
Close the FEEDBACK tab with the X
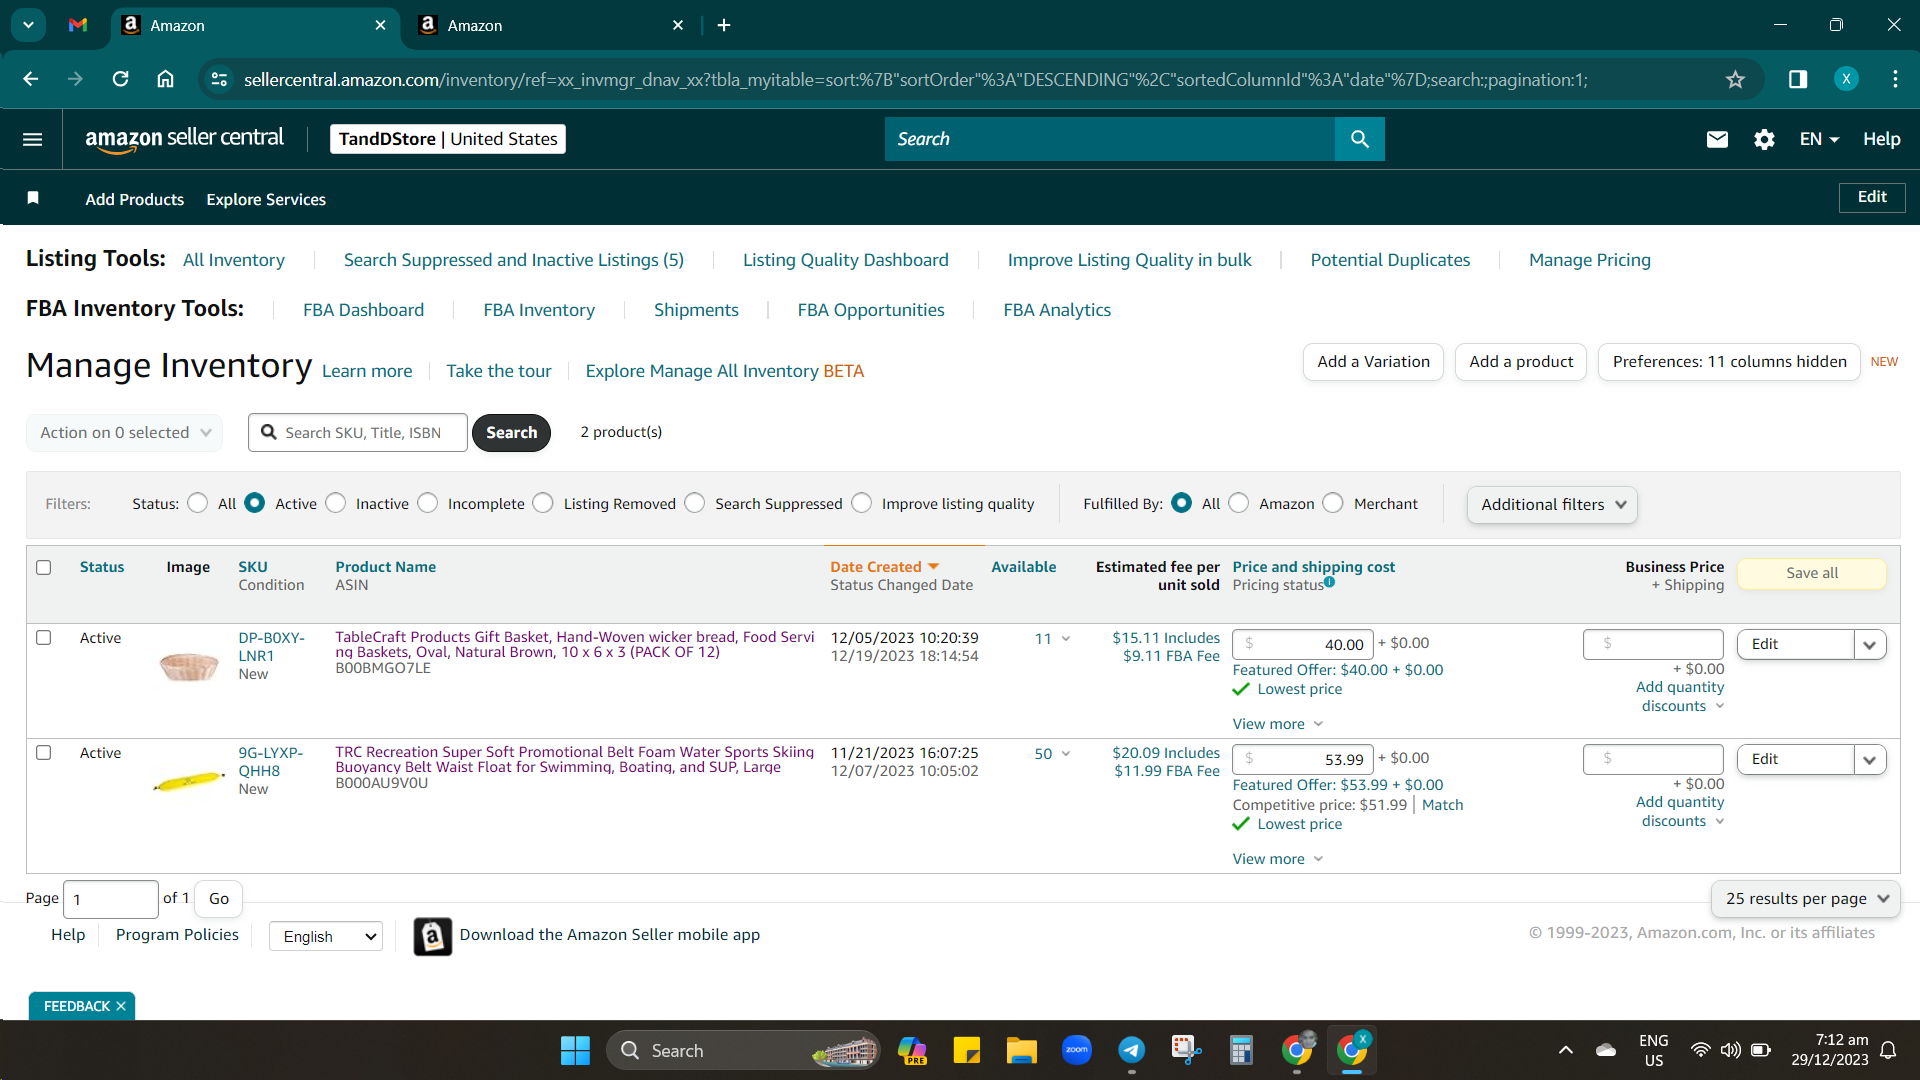click(x=121, y=1006)
